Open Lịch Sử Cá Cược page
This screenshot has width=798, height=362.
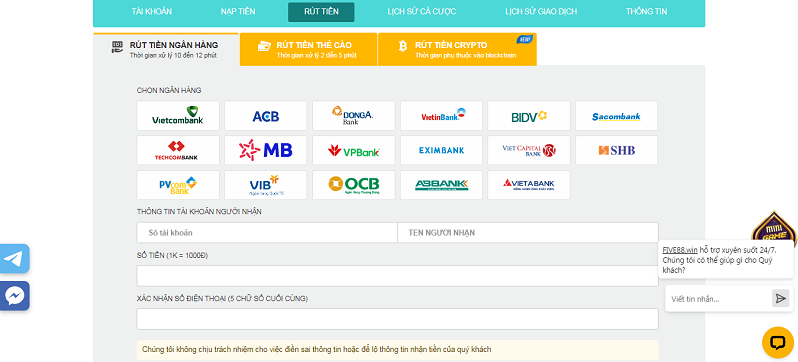[421, 11]
